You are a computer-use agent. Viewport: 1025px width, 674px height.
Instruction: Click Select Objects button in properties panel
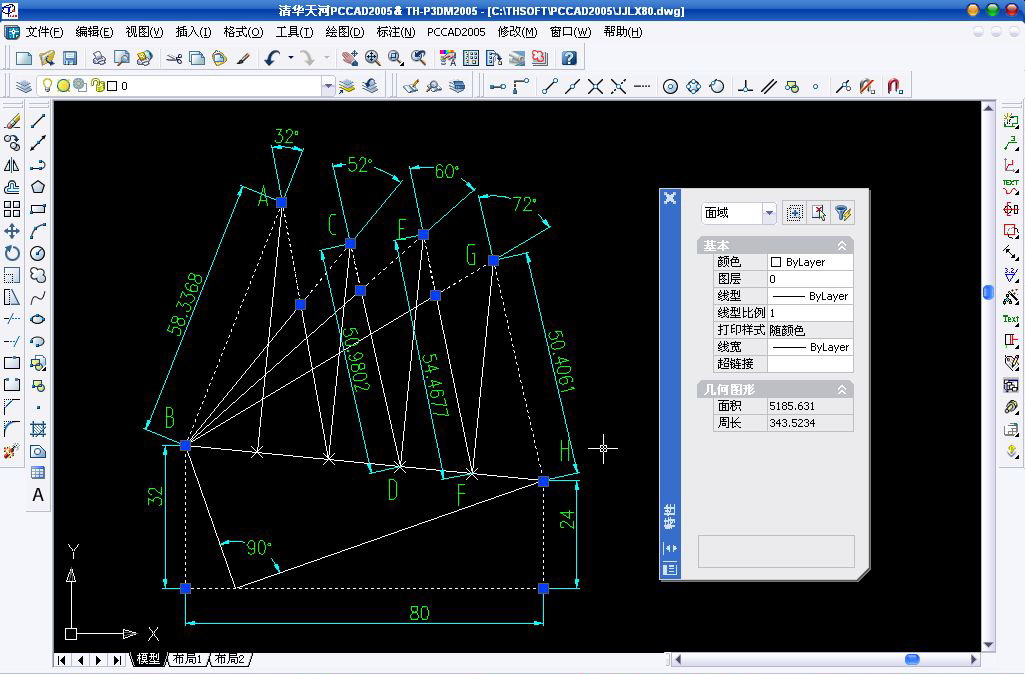pyautogui.click(x=818, y=212)
